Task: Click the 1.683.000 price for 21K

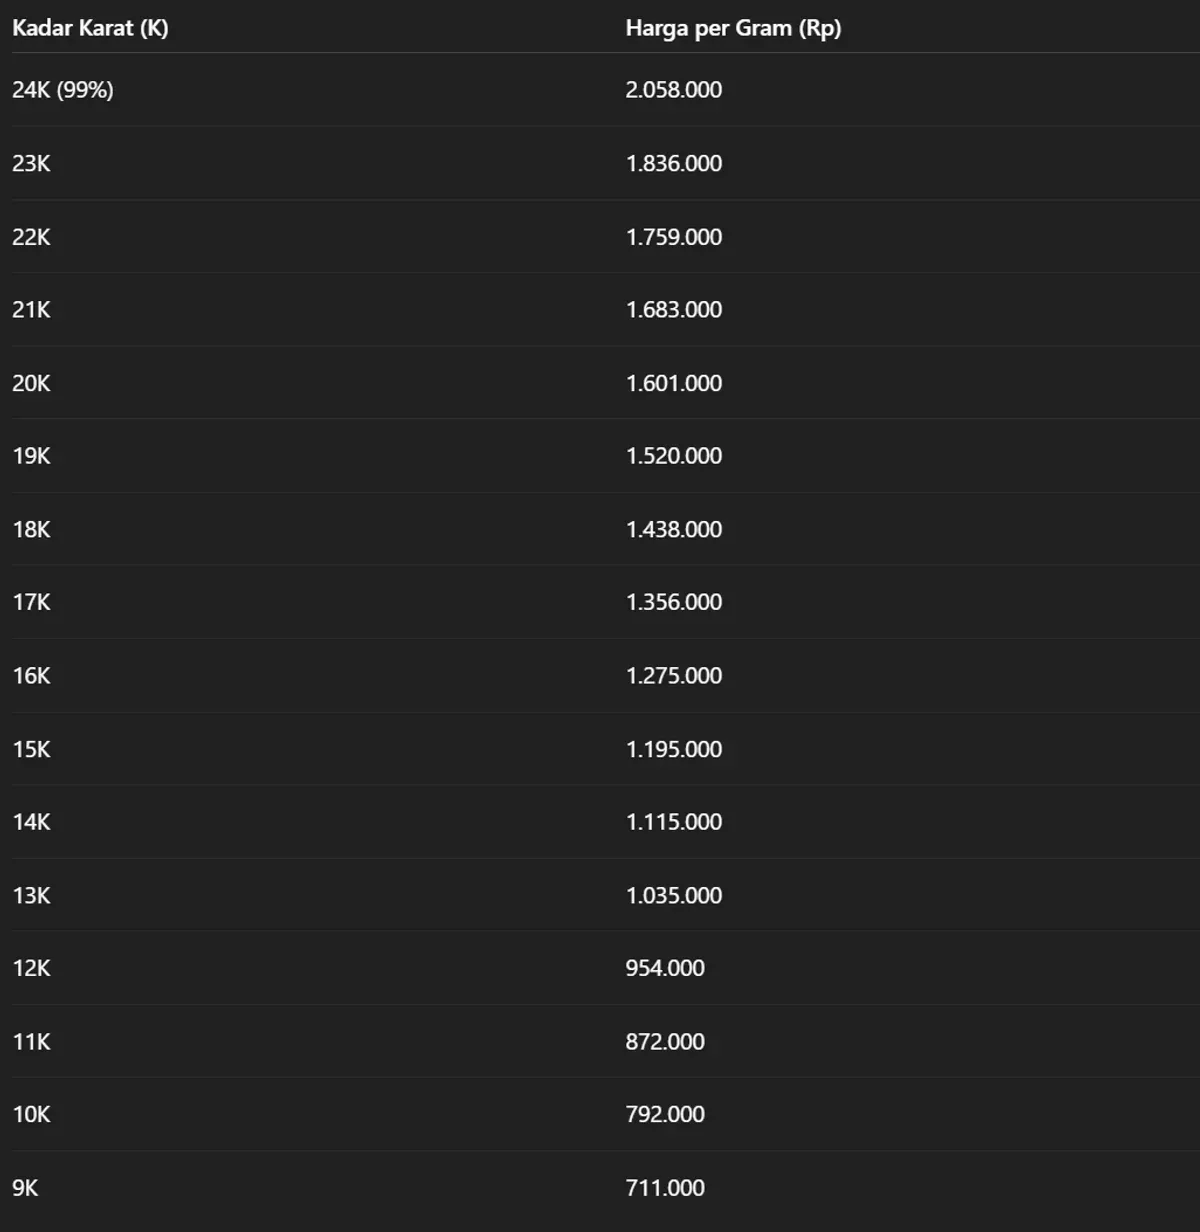Action: tap(674, 310)
